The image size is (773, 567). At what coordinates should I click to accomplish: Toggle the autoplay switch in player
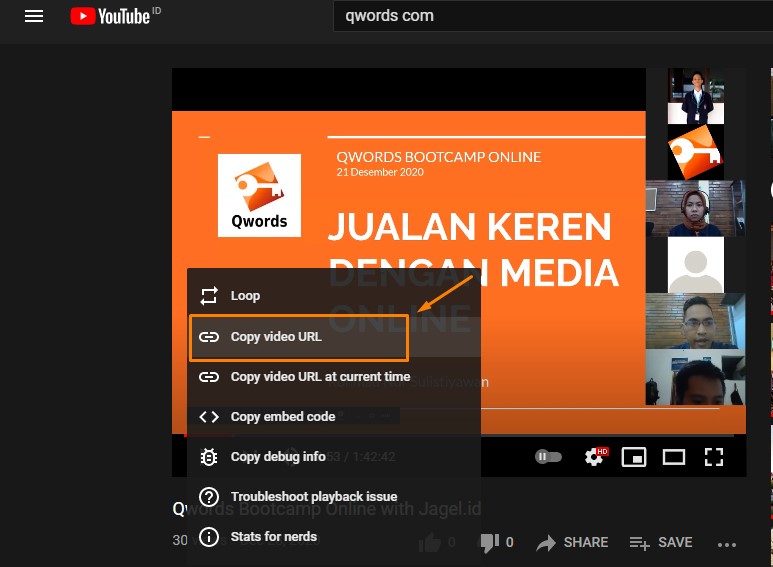tap(548, 457)
